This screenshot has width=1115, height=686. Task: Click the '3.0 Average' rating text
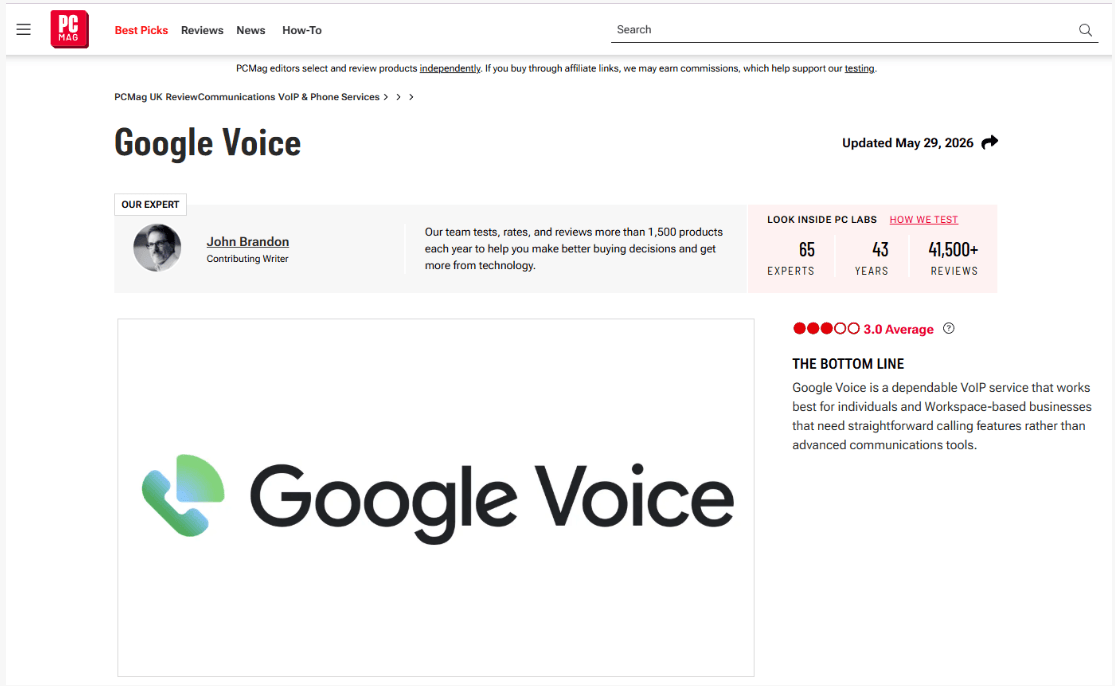click(898, 329)
